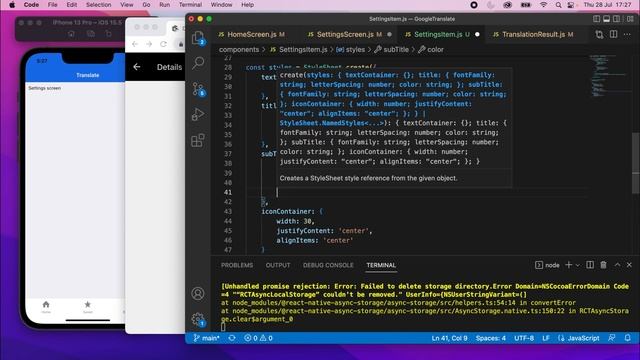Click components in the breadcrumb
Screen dimensions: 640x360
pyautogui.click(x=239, y=49)
